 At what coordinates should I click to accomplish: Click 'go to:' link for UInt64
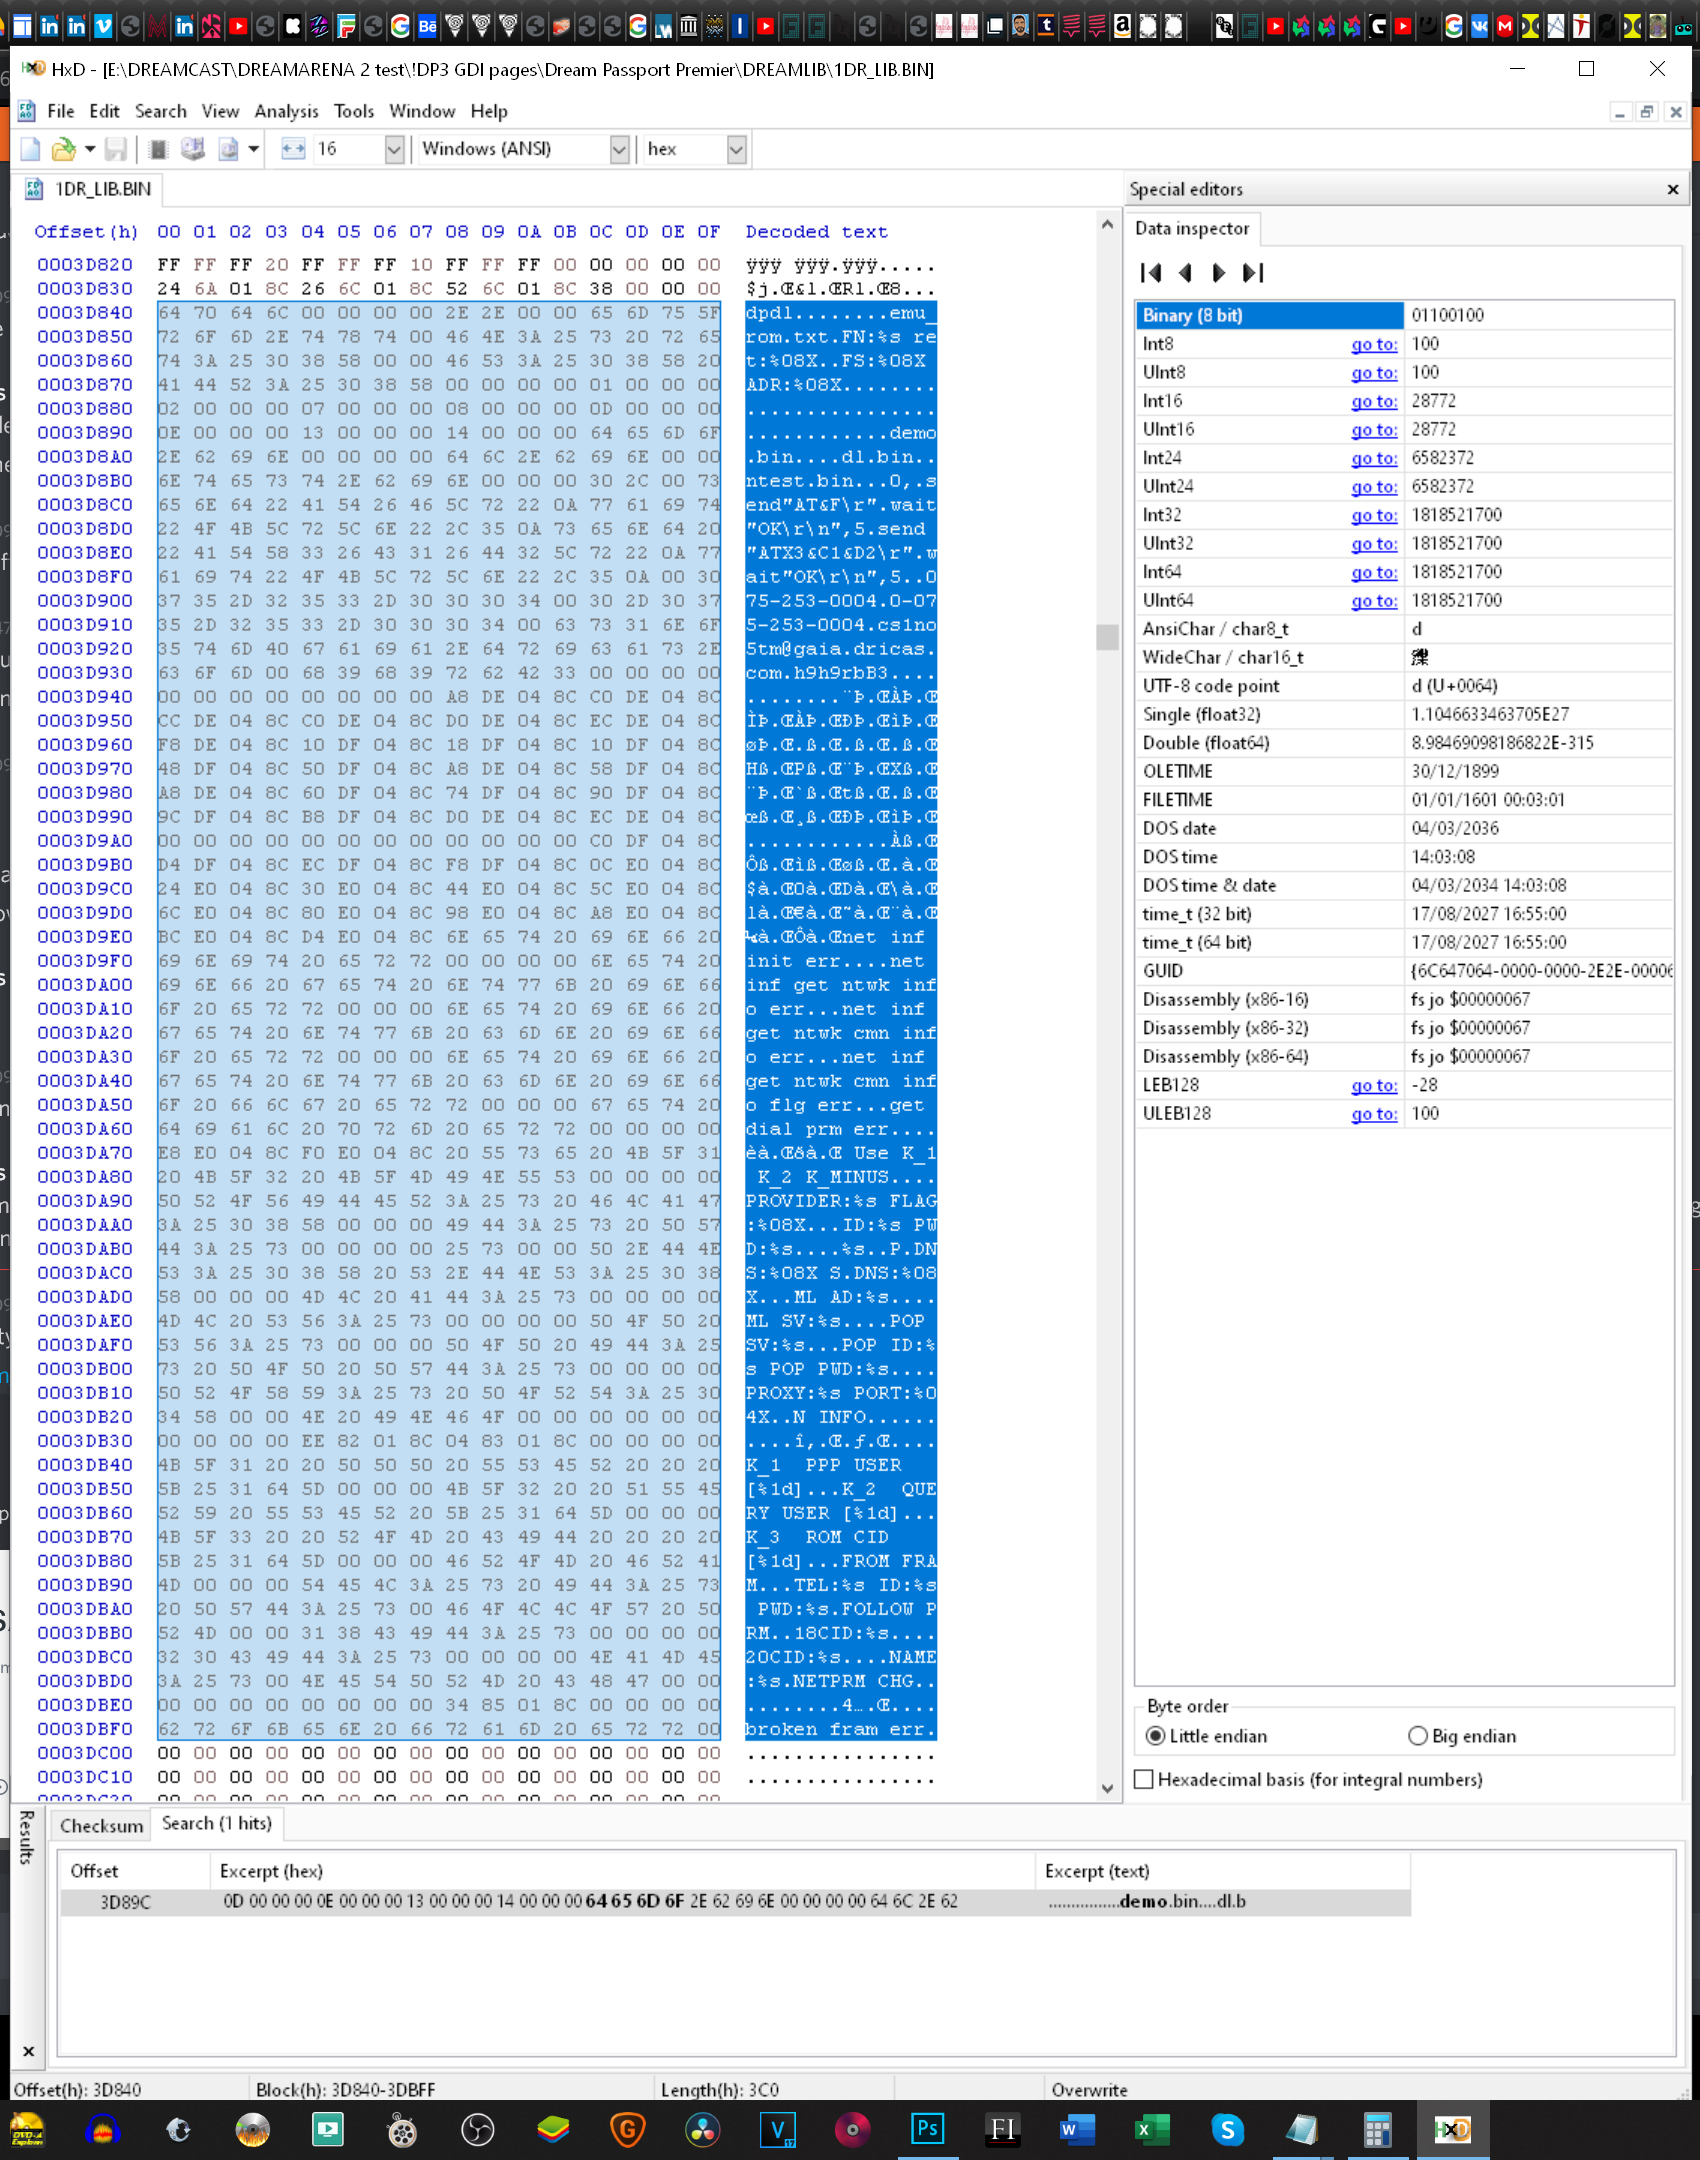click(x=1374, y=600)
